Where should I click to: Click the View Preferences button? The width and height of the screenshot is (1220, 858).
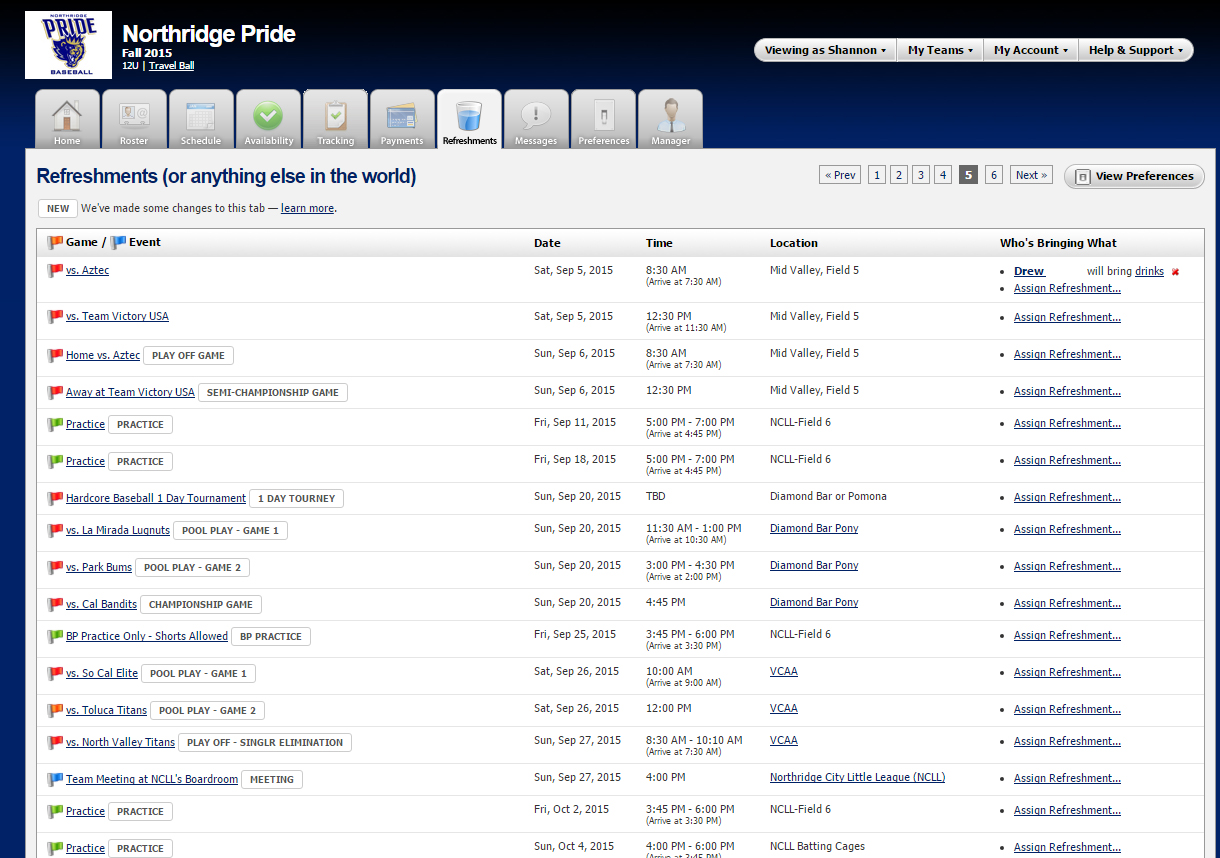pos(1134,176)
